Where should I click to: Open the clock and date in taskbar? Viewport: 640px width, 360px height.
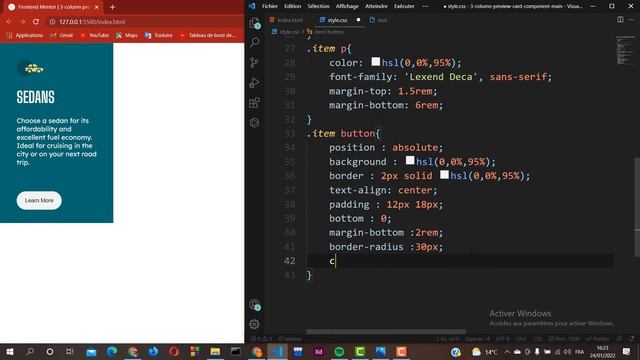point(602,351)
